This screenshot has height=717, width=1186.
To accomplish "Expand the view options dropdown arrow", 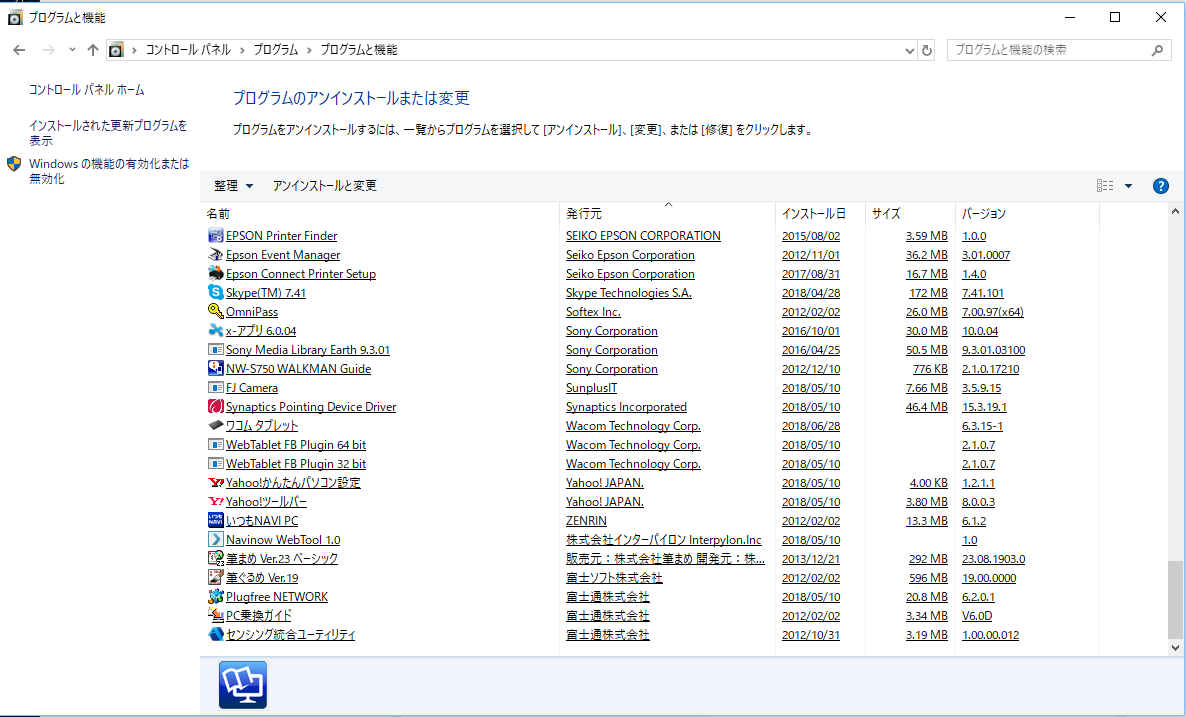I will point(1128,186).
